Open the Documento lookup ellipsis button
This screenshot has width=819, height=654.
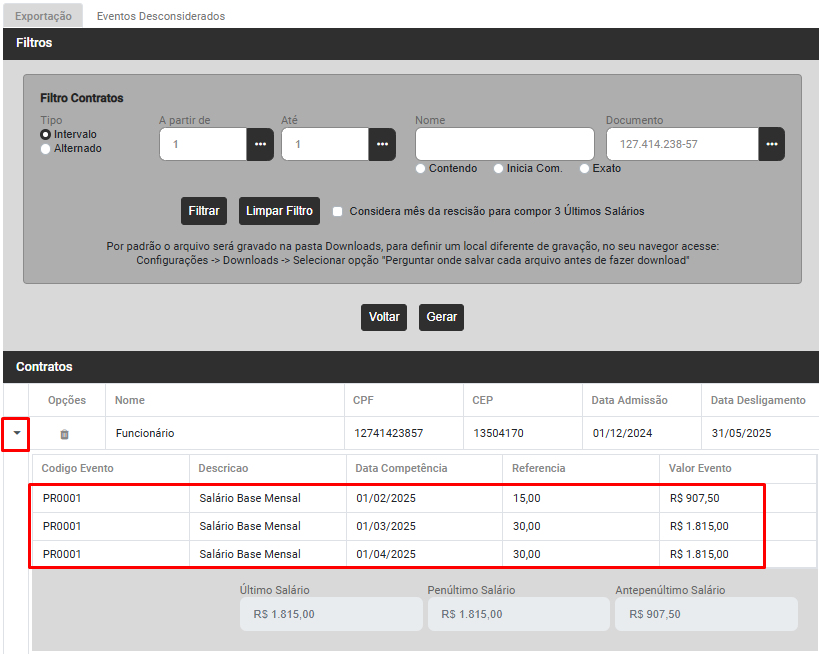(771, 144)
